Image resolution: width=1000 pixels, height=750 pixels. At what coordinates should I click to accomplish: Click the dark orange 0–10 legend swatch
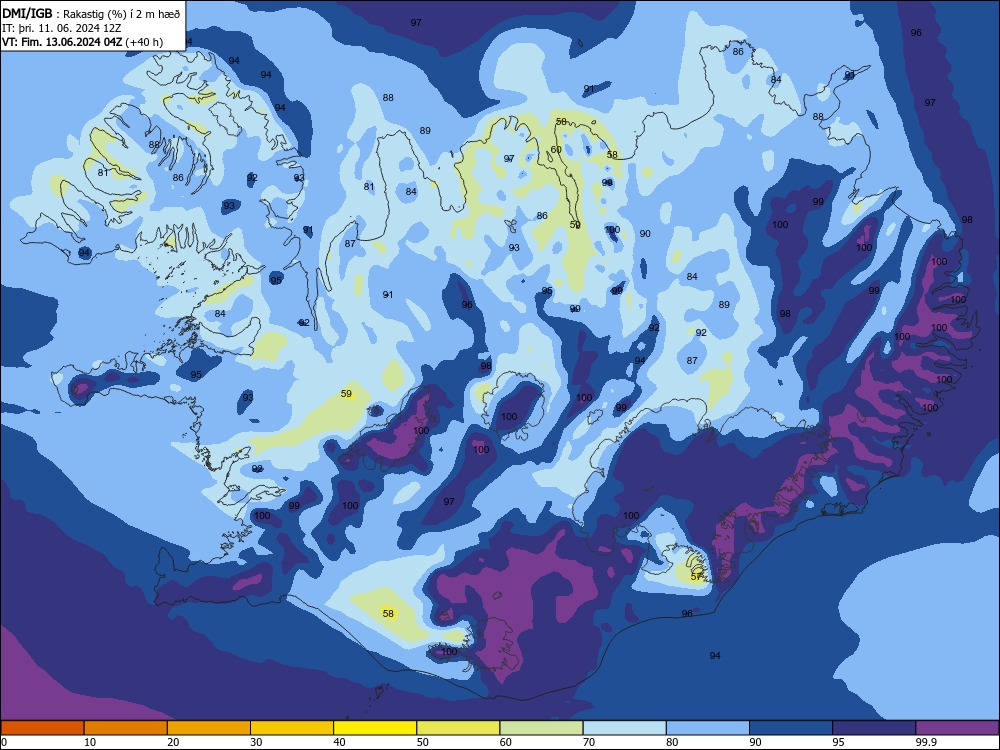coord(42,728)
